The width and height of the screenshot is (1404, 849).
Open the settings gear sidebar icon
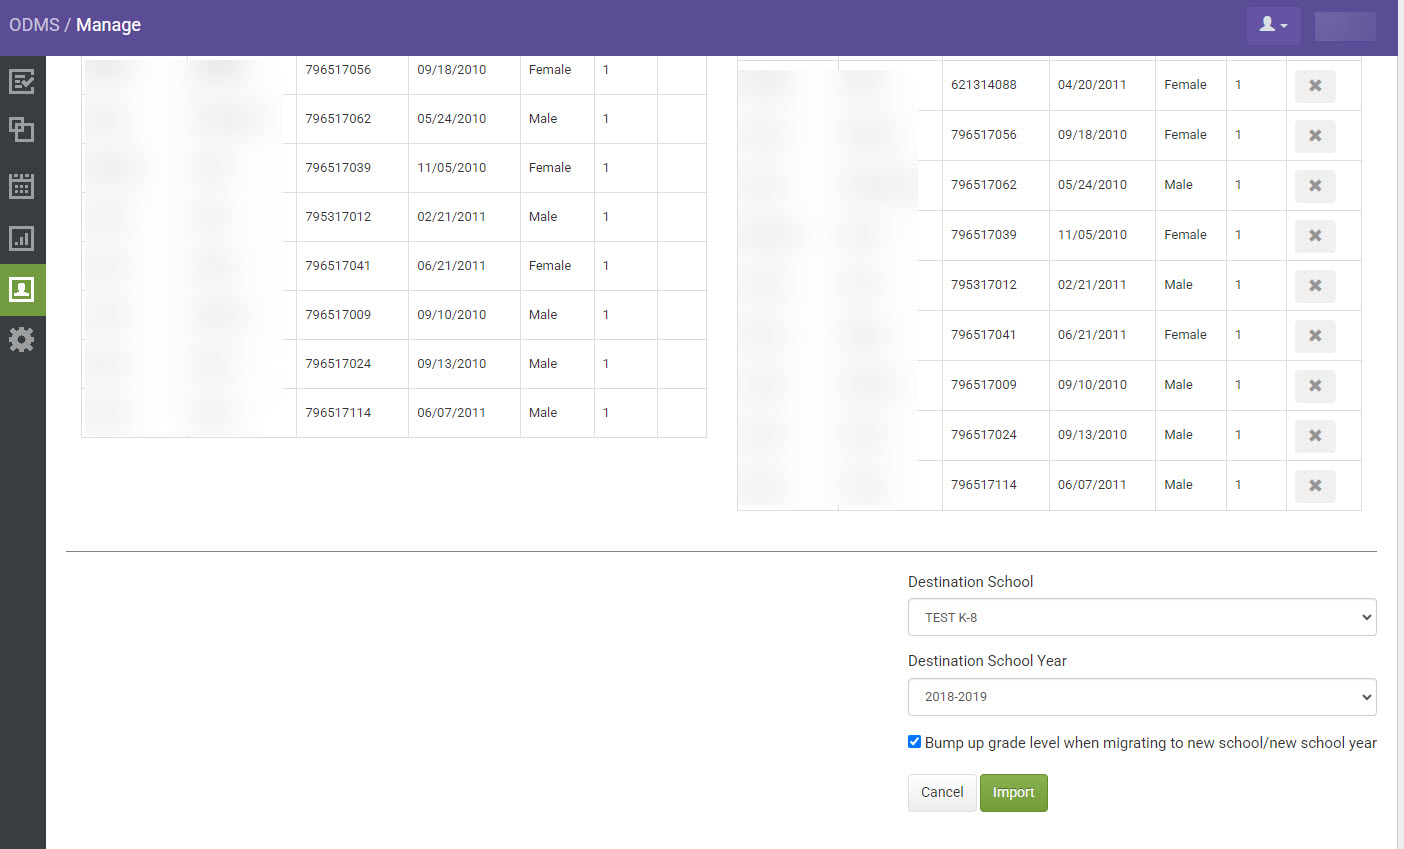click(22, 339)
